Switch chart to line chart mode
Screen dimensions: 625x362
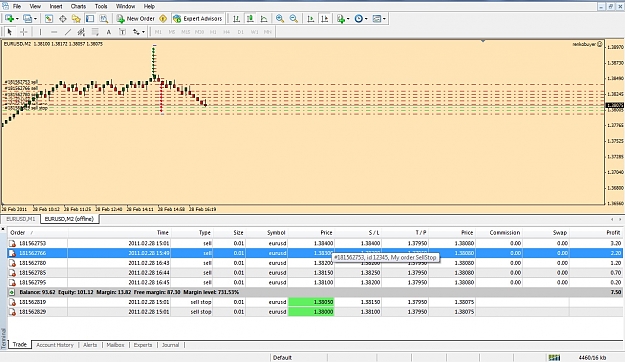(x=264, y=19)
